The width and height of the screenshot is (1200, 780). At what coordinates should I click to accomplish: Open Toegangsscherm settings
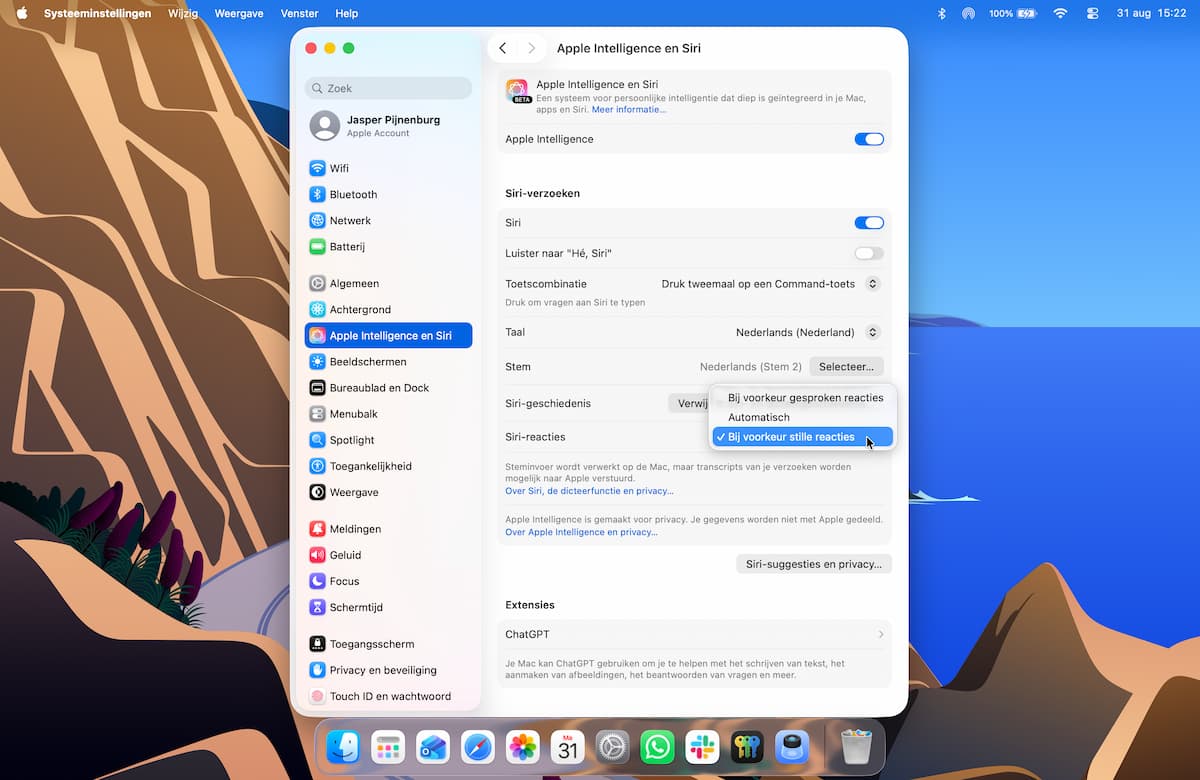coord(388,643)
